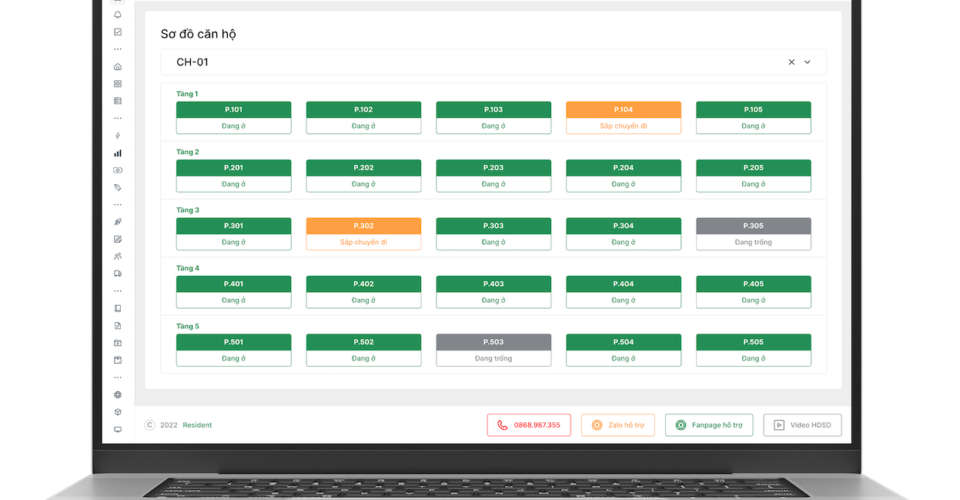
Task: Open the bar chart statistics icon
Action: [118, 153]
